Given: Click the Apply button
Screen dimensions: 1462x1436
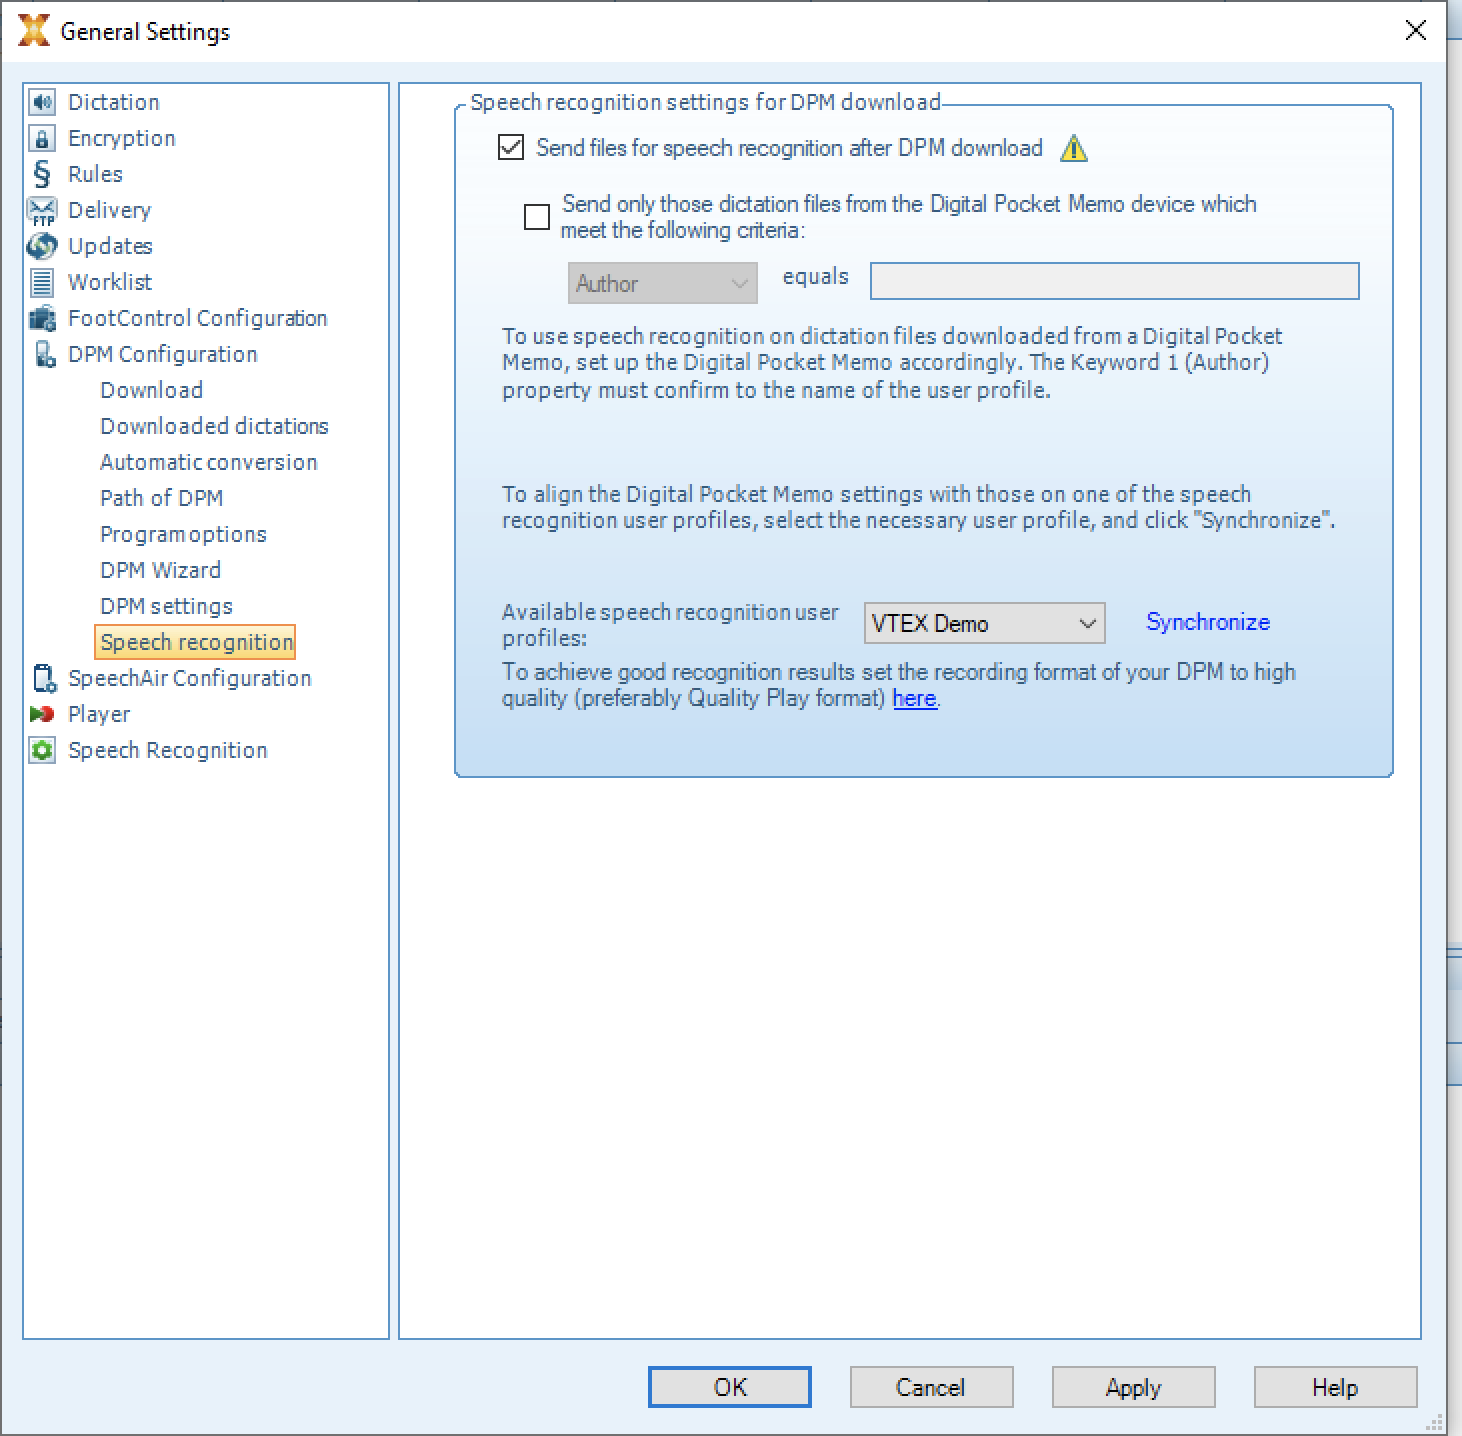Looking at the screenshot, I should 1133,1387.
